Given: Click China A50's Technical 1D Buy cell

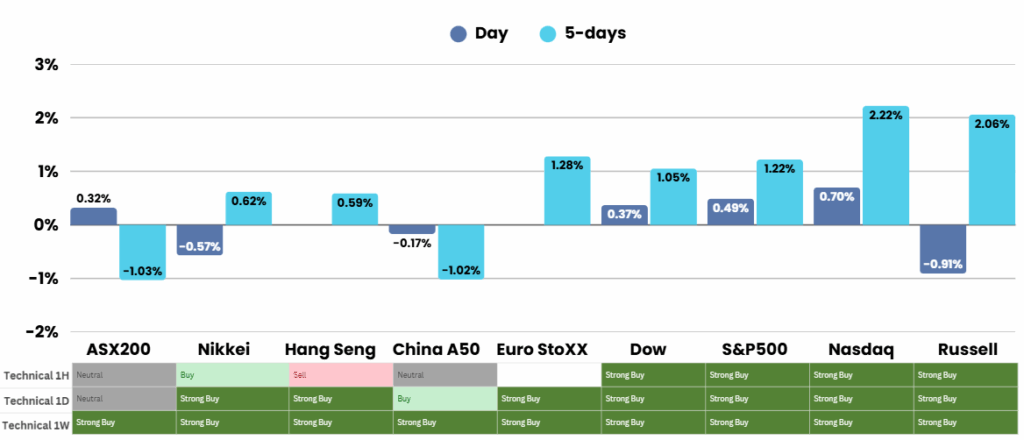Looking at the screenshot, I should point(444,399).
